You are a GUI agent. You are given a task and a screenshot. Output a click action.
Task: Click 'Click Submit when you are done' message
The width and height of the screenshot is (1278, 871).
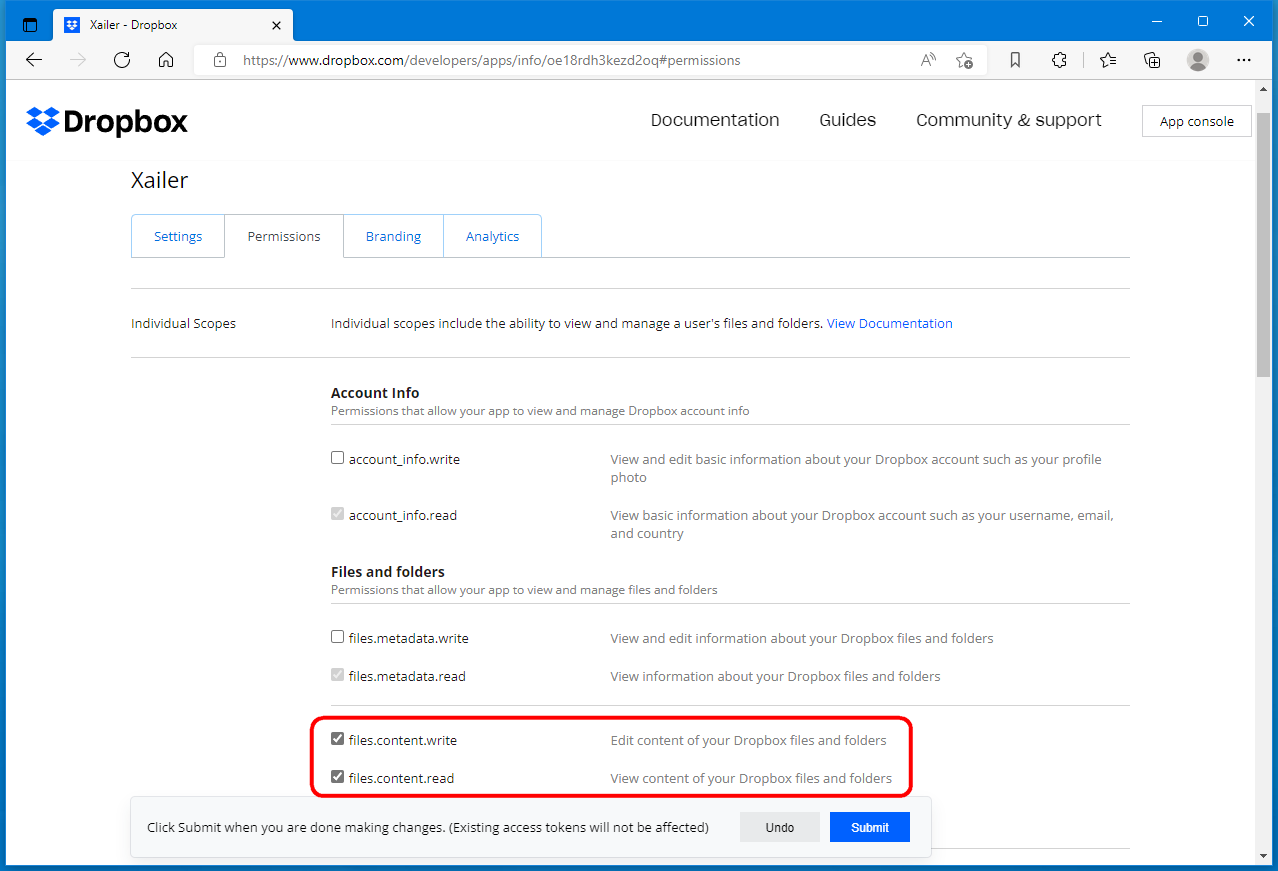click(x=428, y=827)
